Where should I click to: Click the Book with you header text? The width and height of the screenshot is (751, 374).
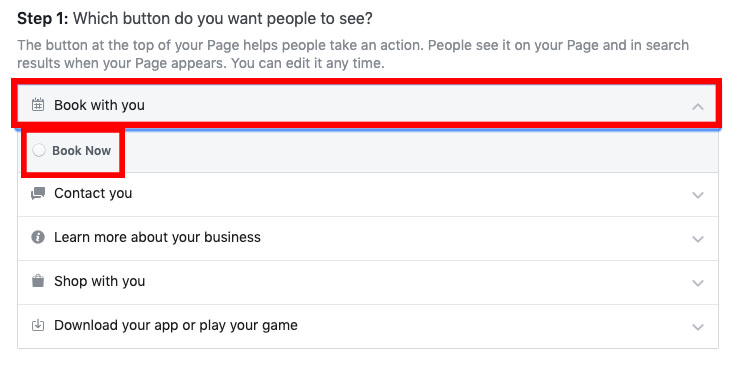coord(99,105)
